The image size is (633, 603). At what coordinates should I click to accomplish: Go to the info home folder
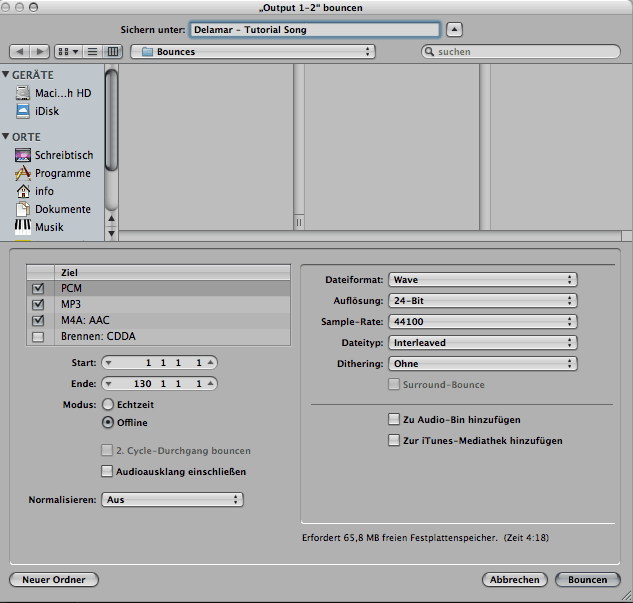(35, 191)
